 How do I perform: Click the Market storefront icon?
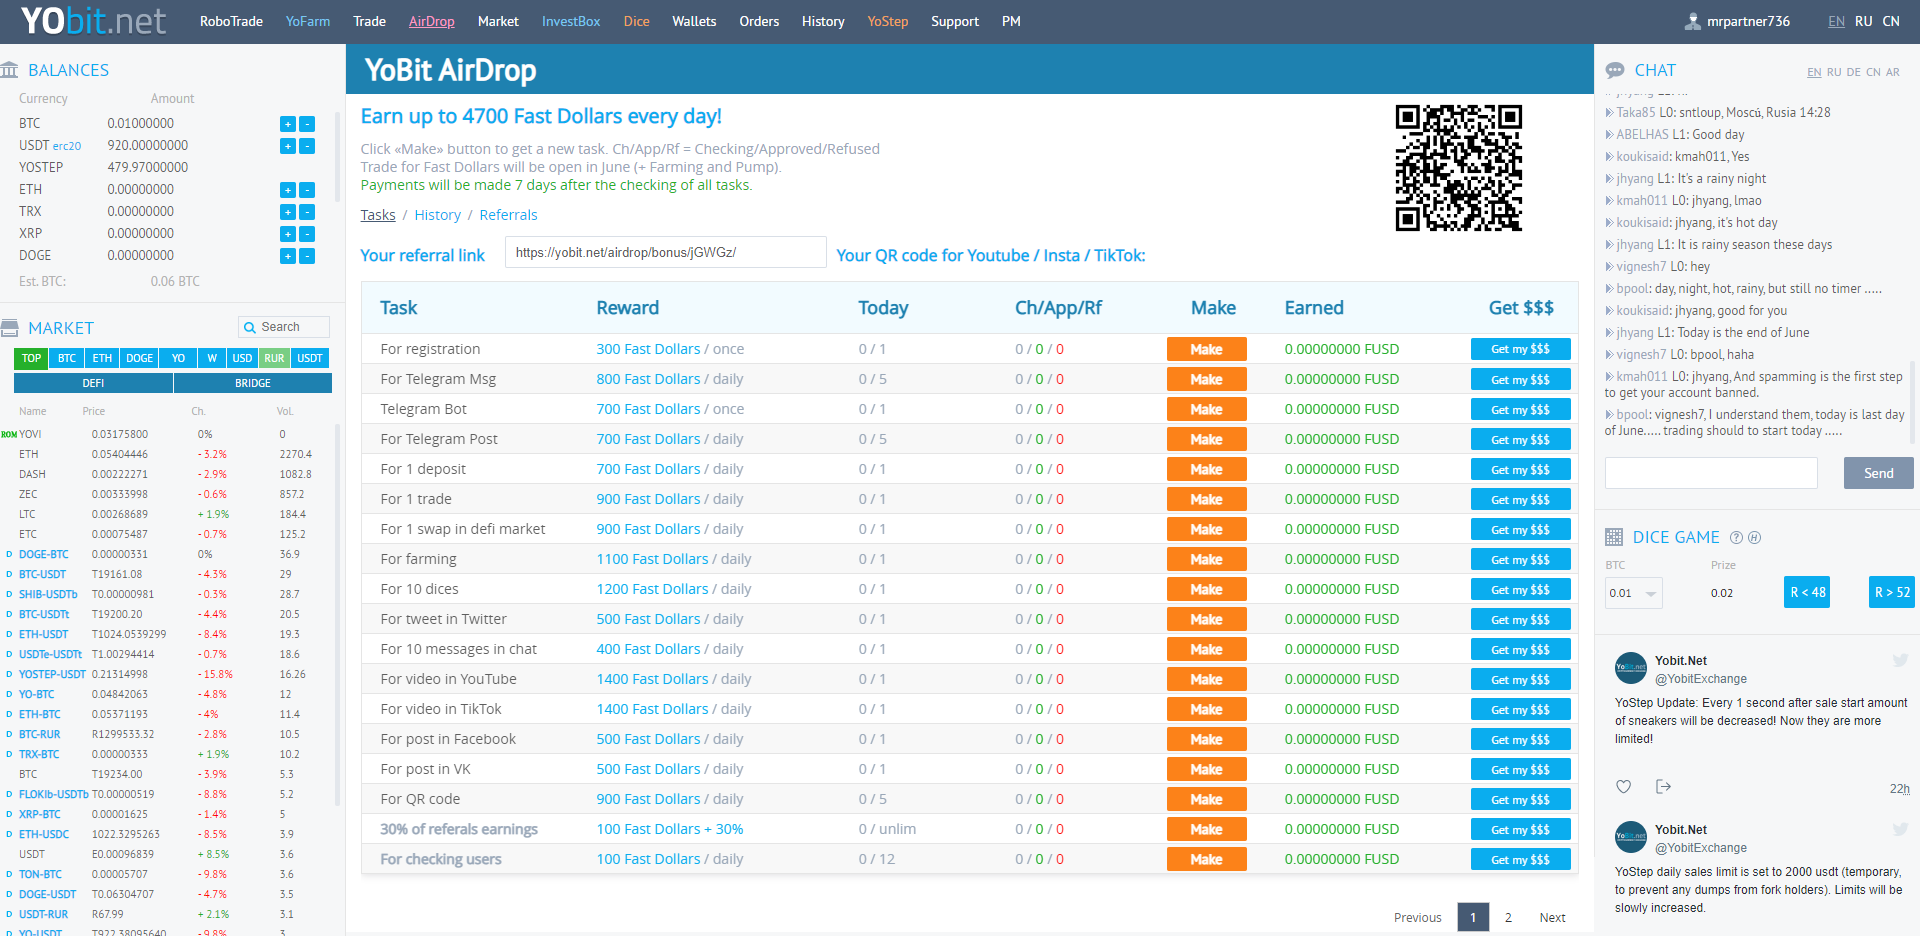coord(10,328)
